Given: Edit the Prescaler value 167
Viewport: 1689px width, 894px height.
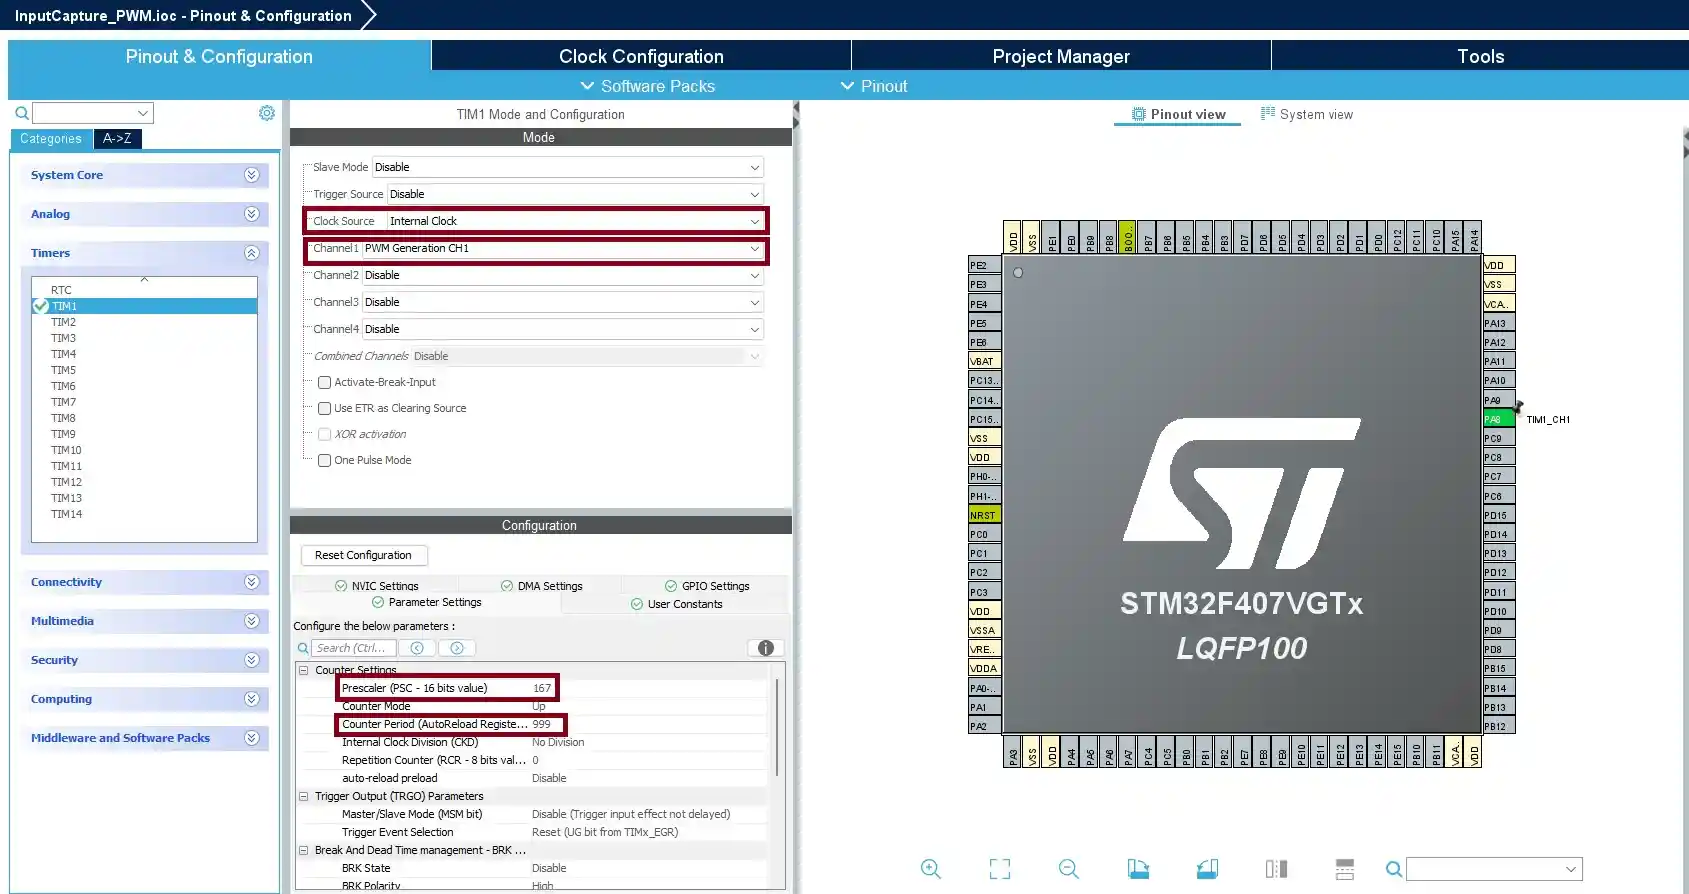Looking at the screenshot, I should [x=542, y=688].
